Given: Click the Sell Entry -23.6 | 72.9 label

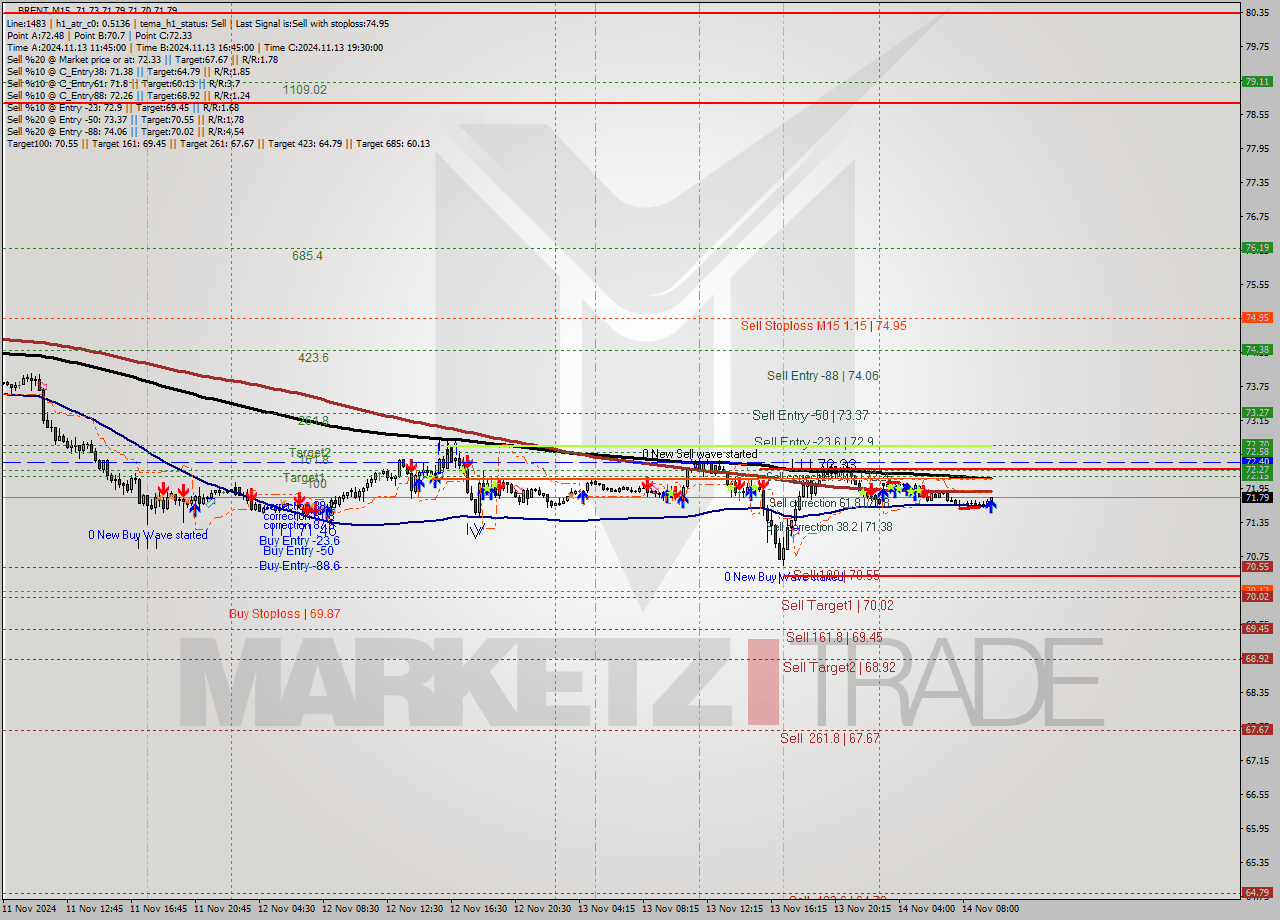Looking at the screenshot, I should [813, 441].
